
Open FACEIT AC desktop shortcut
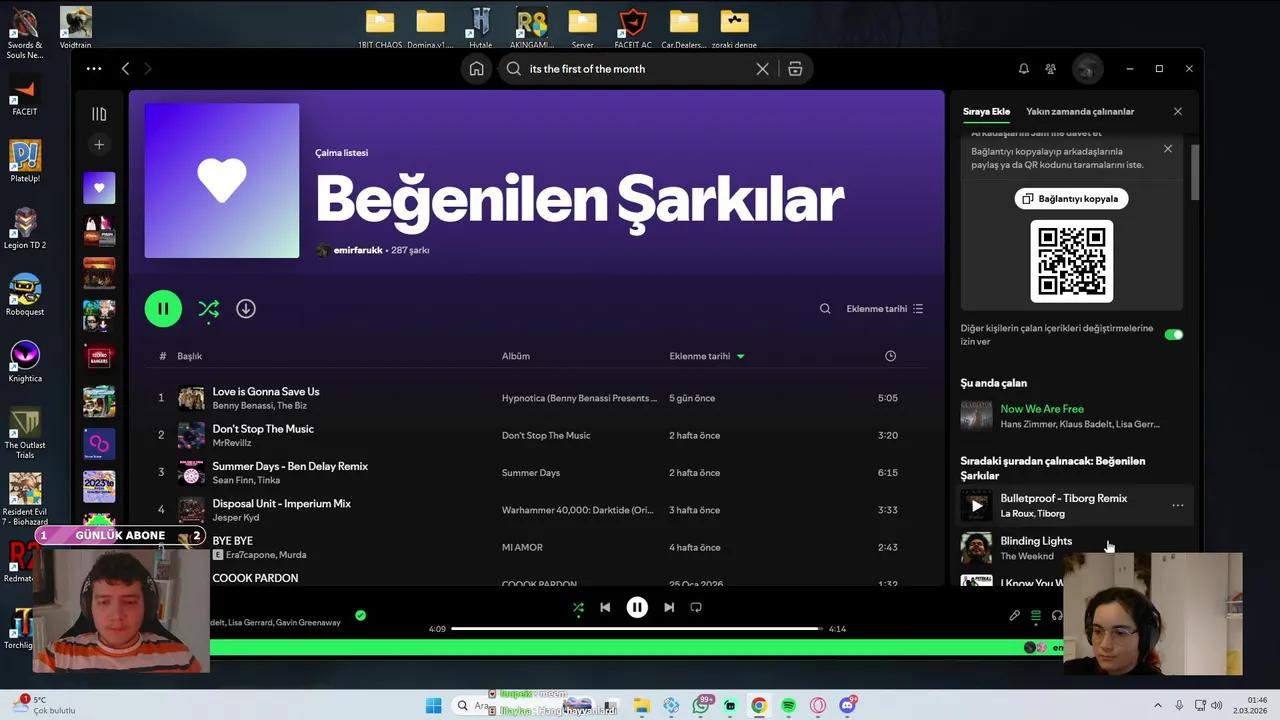pos(632,27)
